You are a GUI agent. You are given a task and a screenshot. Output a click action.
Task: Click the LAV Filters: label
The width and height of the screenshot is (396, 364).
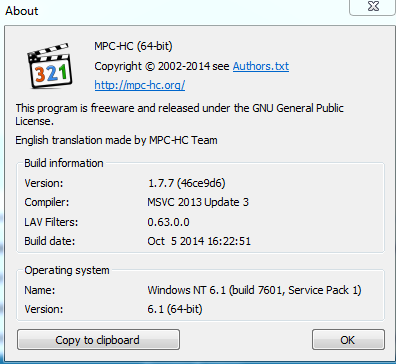(51, 222)
